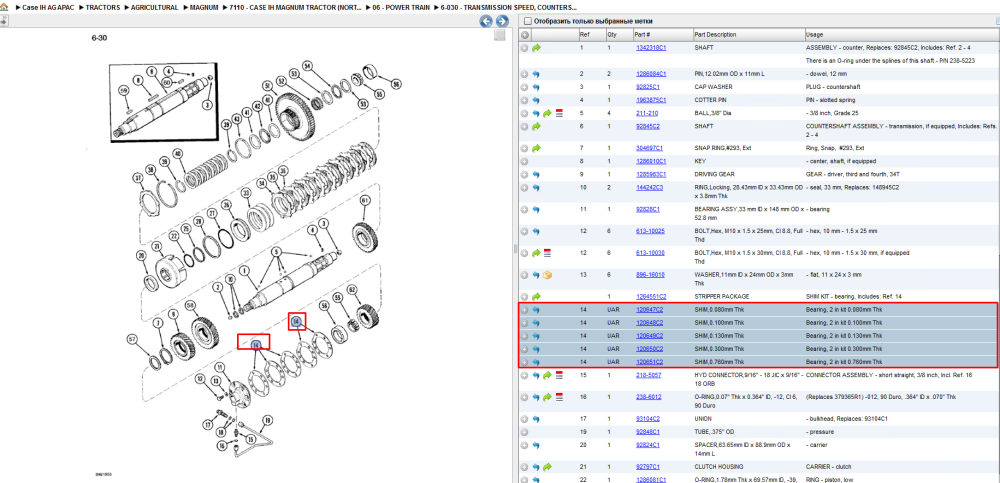1000x483 pixels.
Task: Click the 'Ref' column header
Action: [x=591, y=34]
